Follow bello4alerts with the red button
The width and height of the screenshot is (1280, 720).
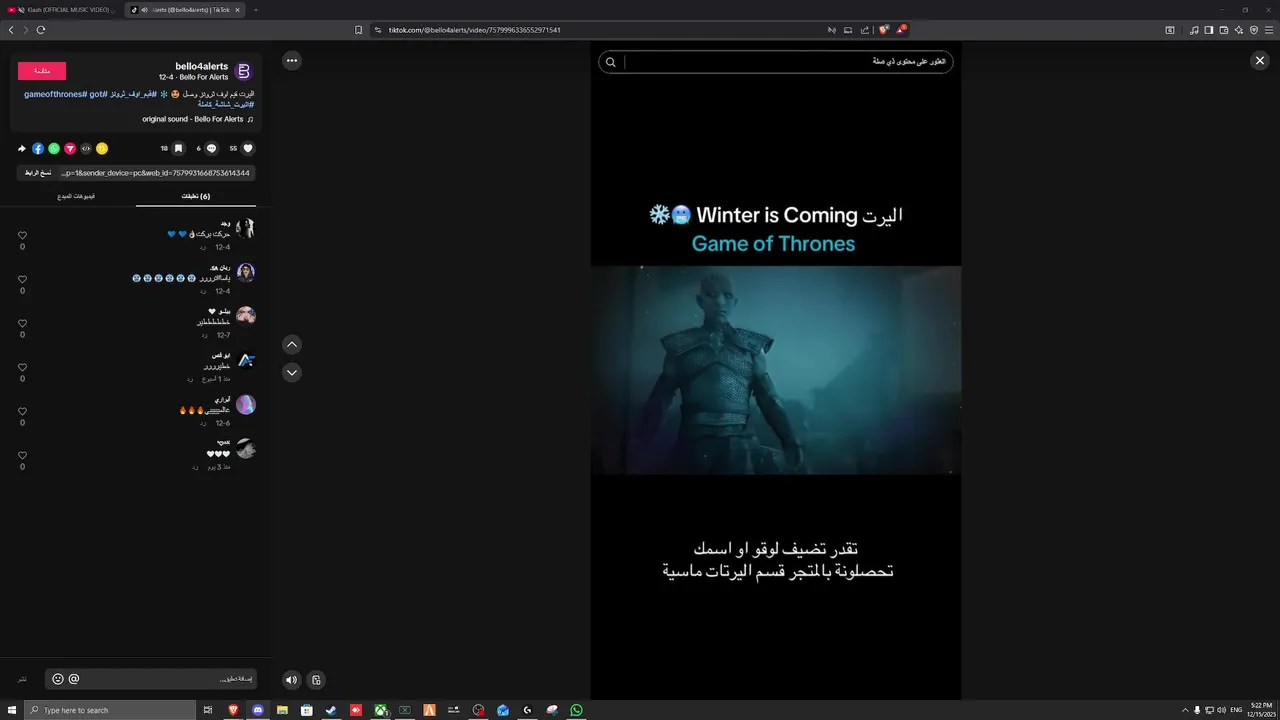(42, 71)
